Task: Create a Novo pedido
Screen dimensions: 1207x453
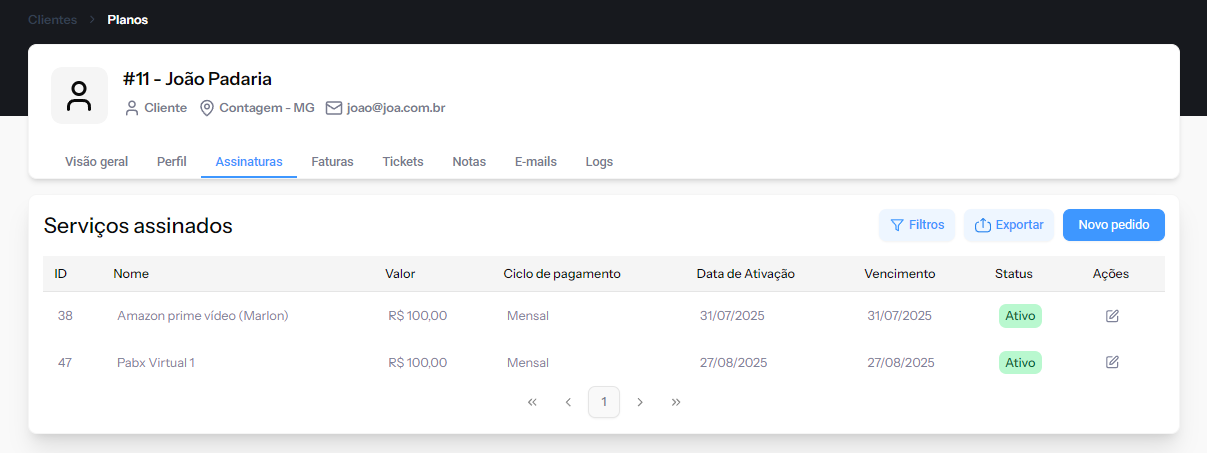Action: pos(1113,225)
